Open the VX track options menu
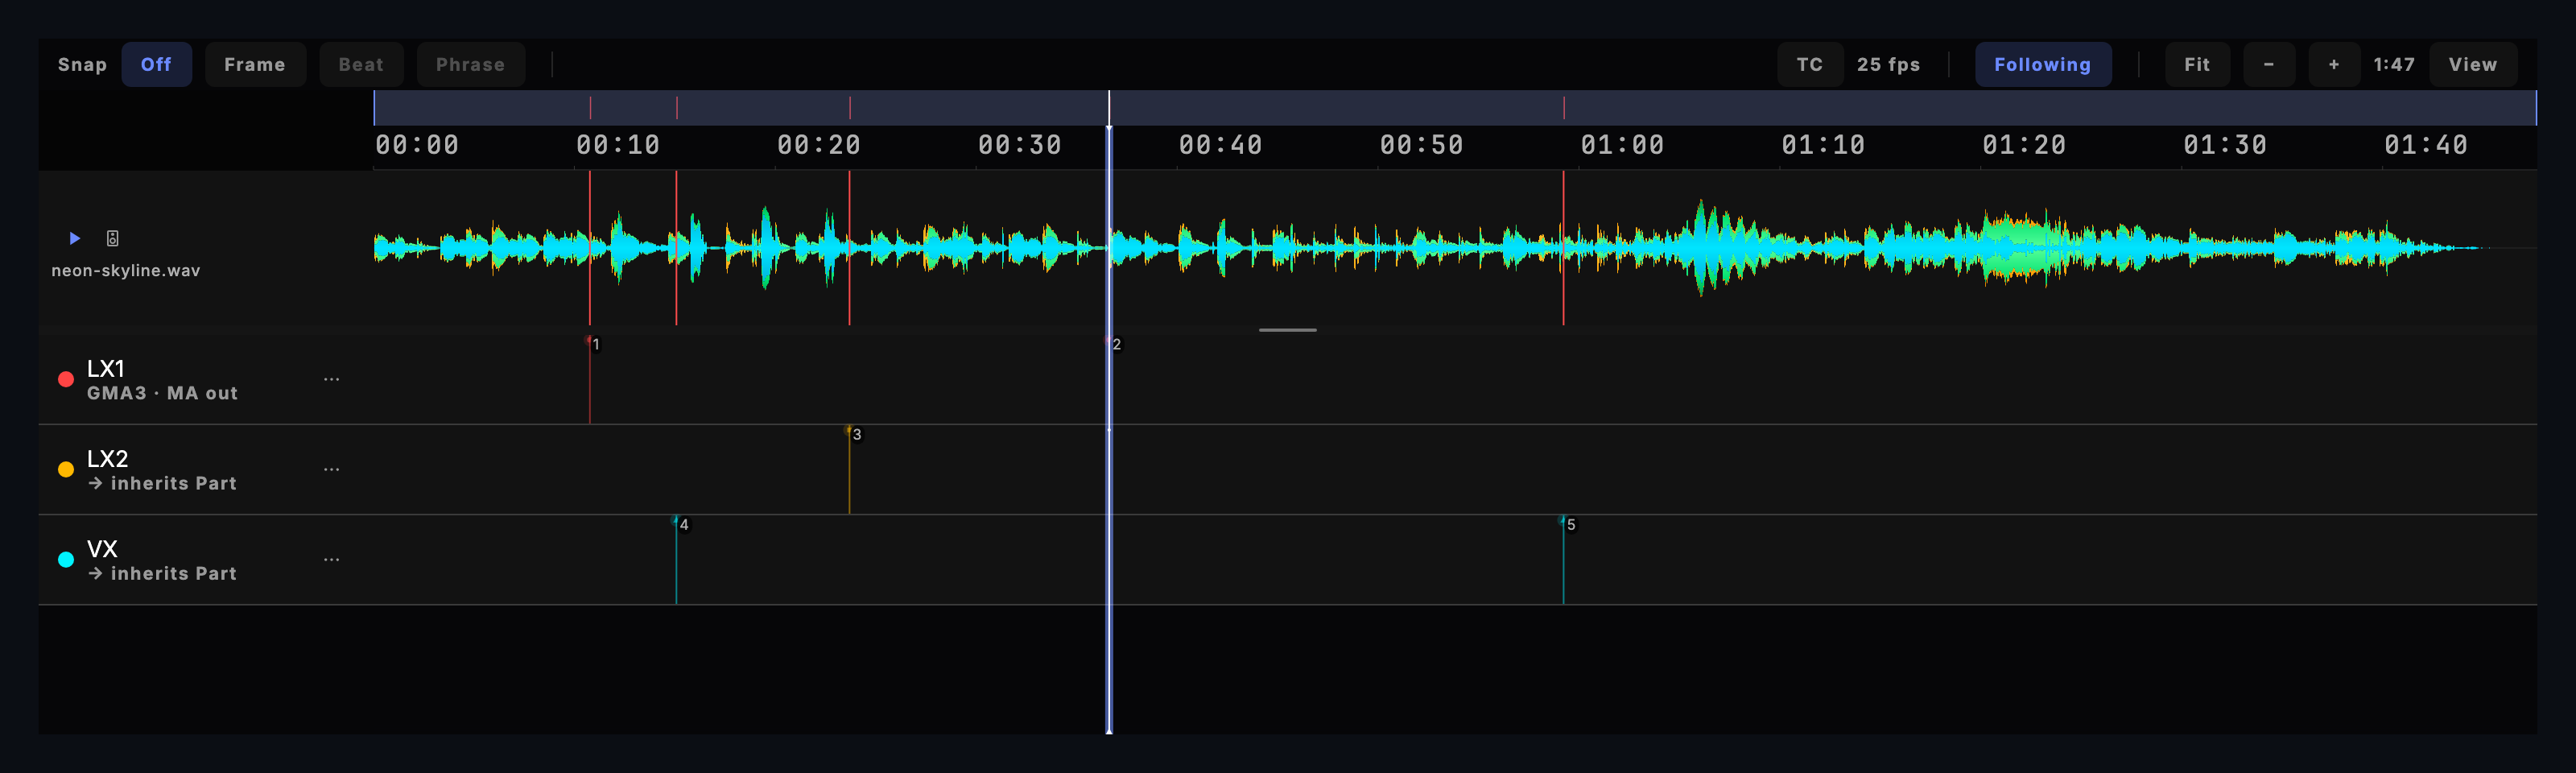 pos(332,559)
